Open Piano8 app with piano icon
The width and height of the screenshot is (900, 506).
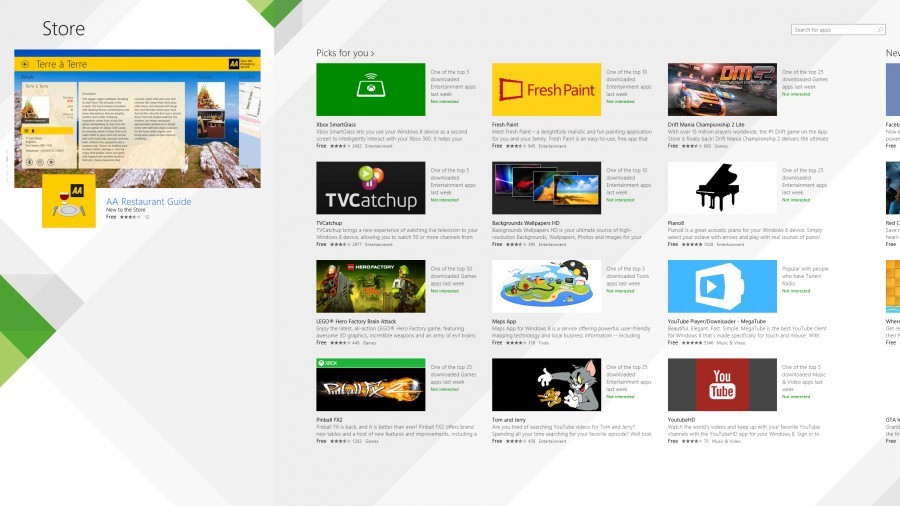721,188
